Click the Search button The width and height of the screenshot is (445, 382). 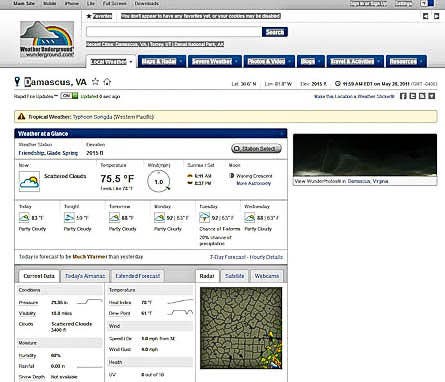(275, 32)
